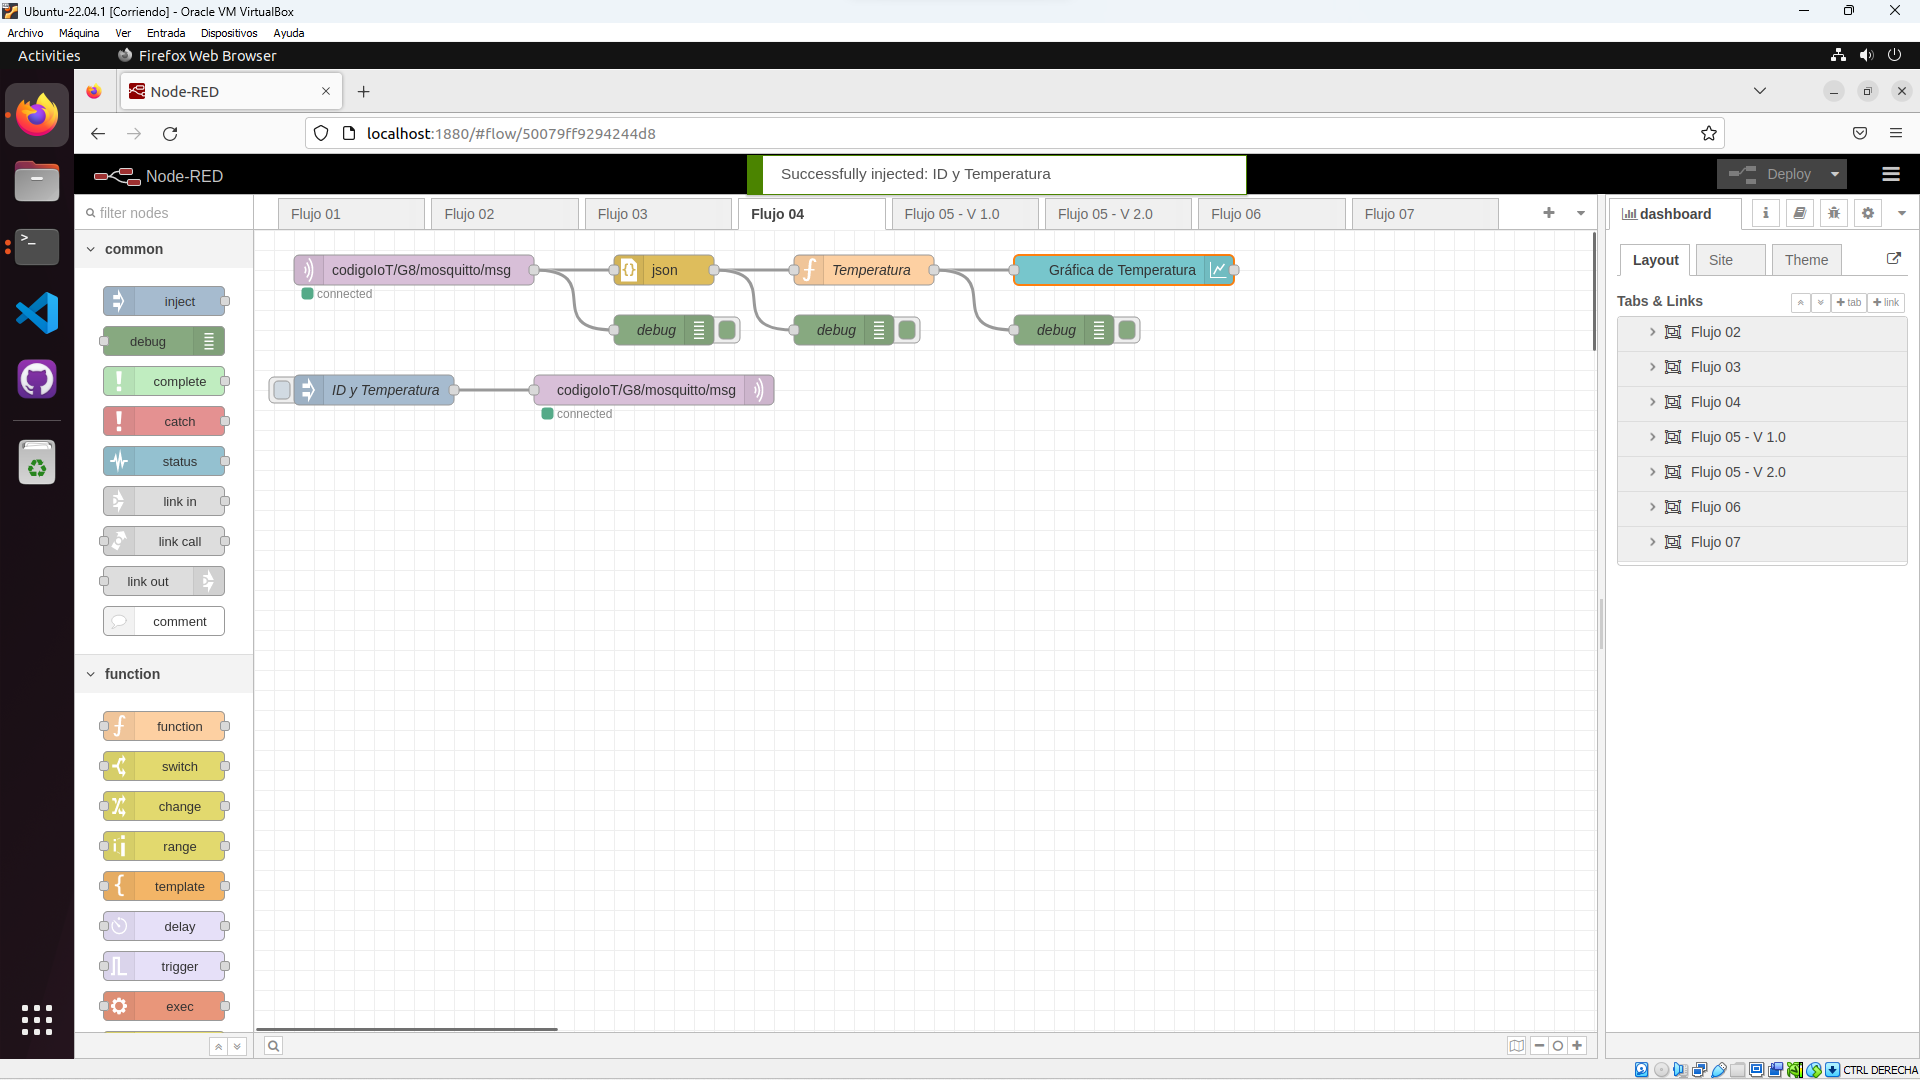This screenshot has height=1080, width=1920.
Task: Toggle the debug node under Gráfica de Temperatura
Action: coord(1127,330)
